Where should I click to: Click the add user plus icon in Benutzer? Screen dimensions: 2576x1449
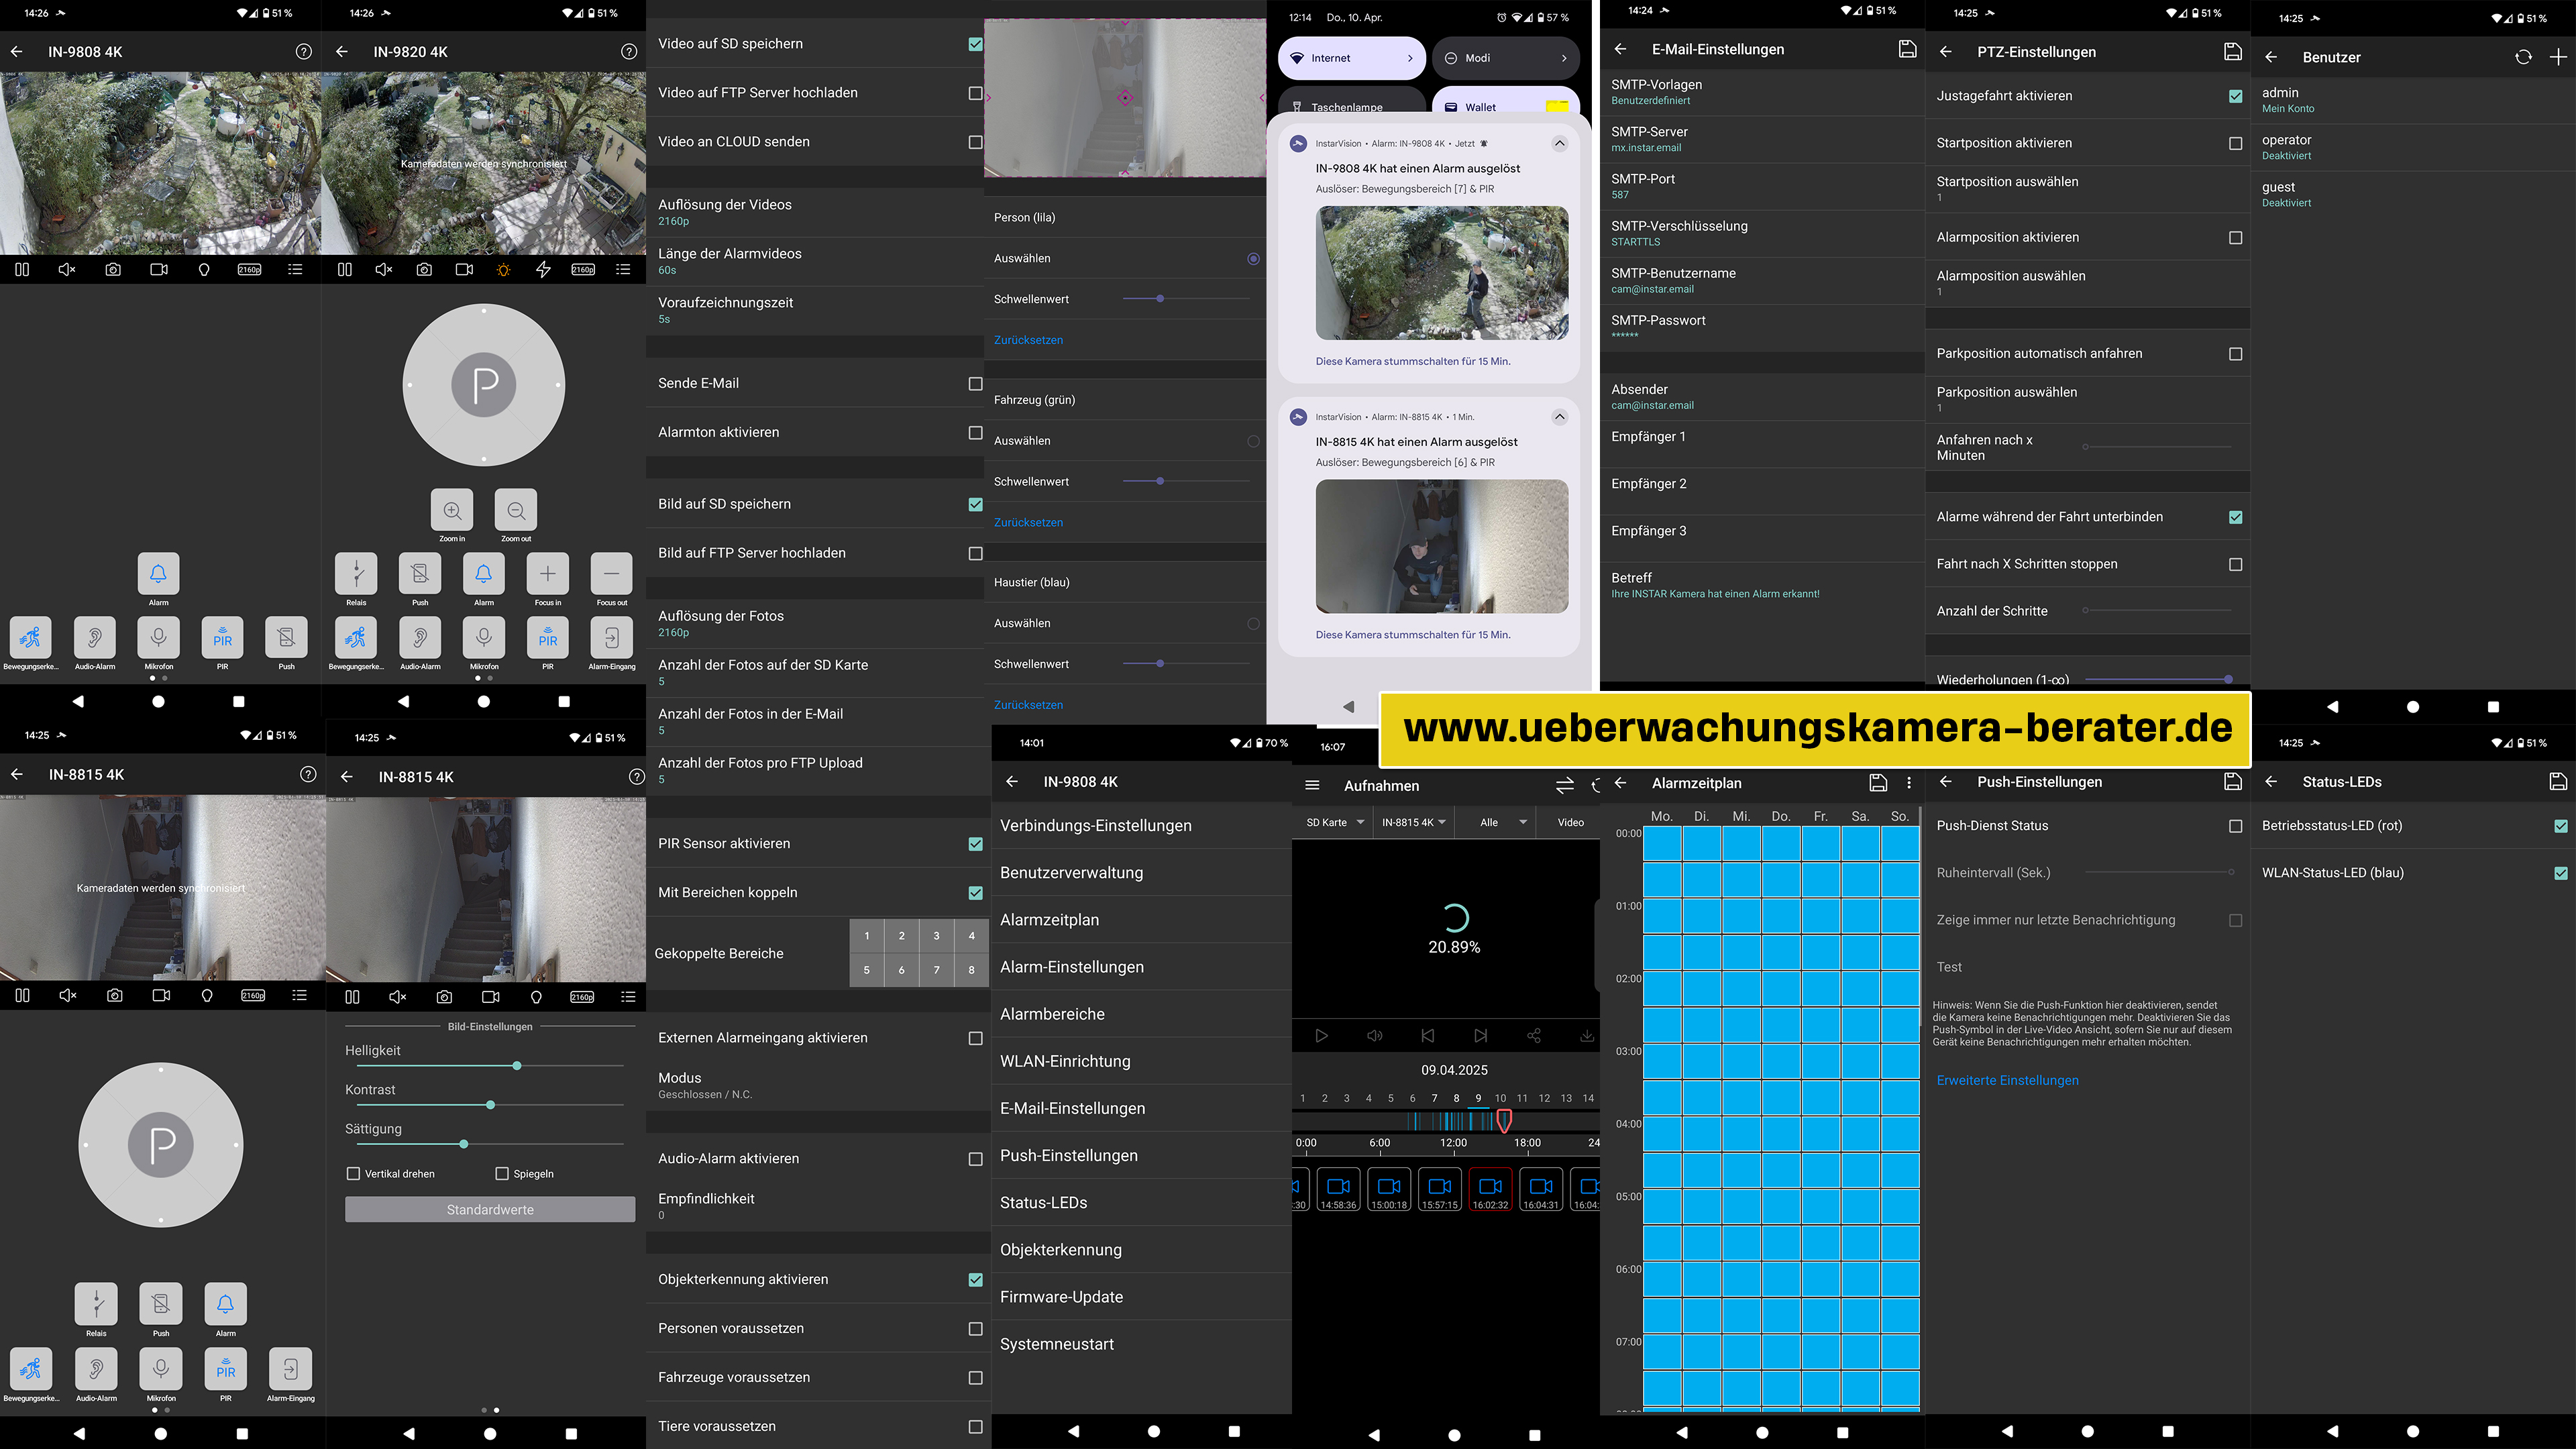point(2557,57)
